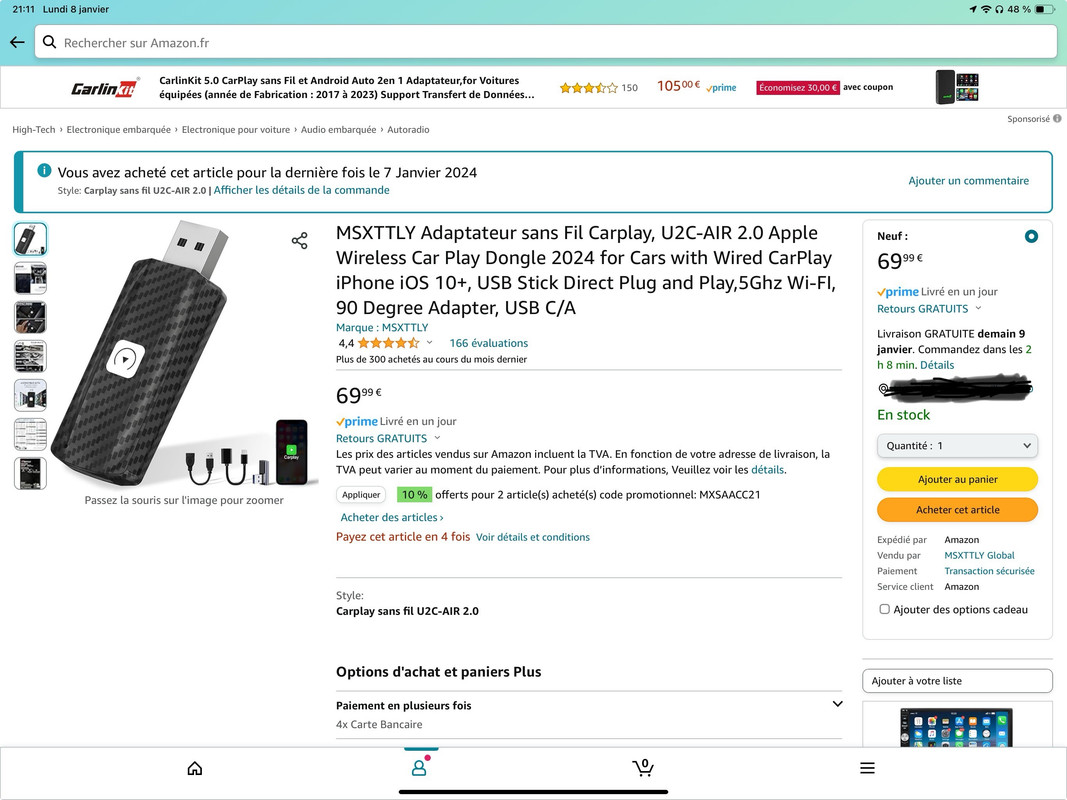Expand the star rating chevron
Viewport: 1067px width, 800px height.
pos(429,342)
